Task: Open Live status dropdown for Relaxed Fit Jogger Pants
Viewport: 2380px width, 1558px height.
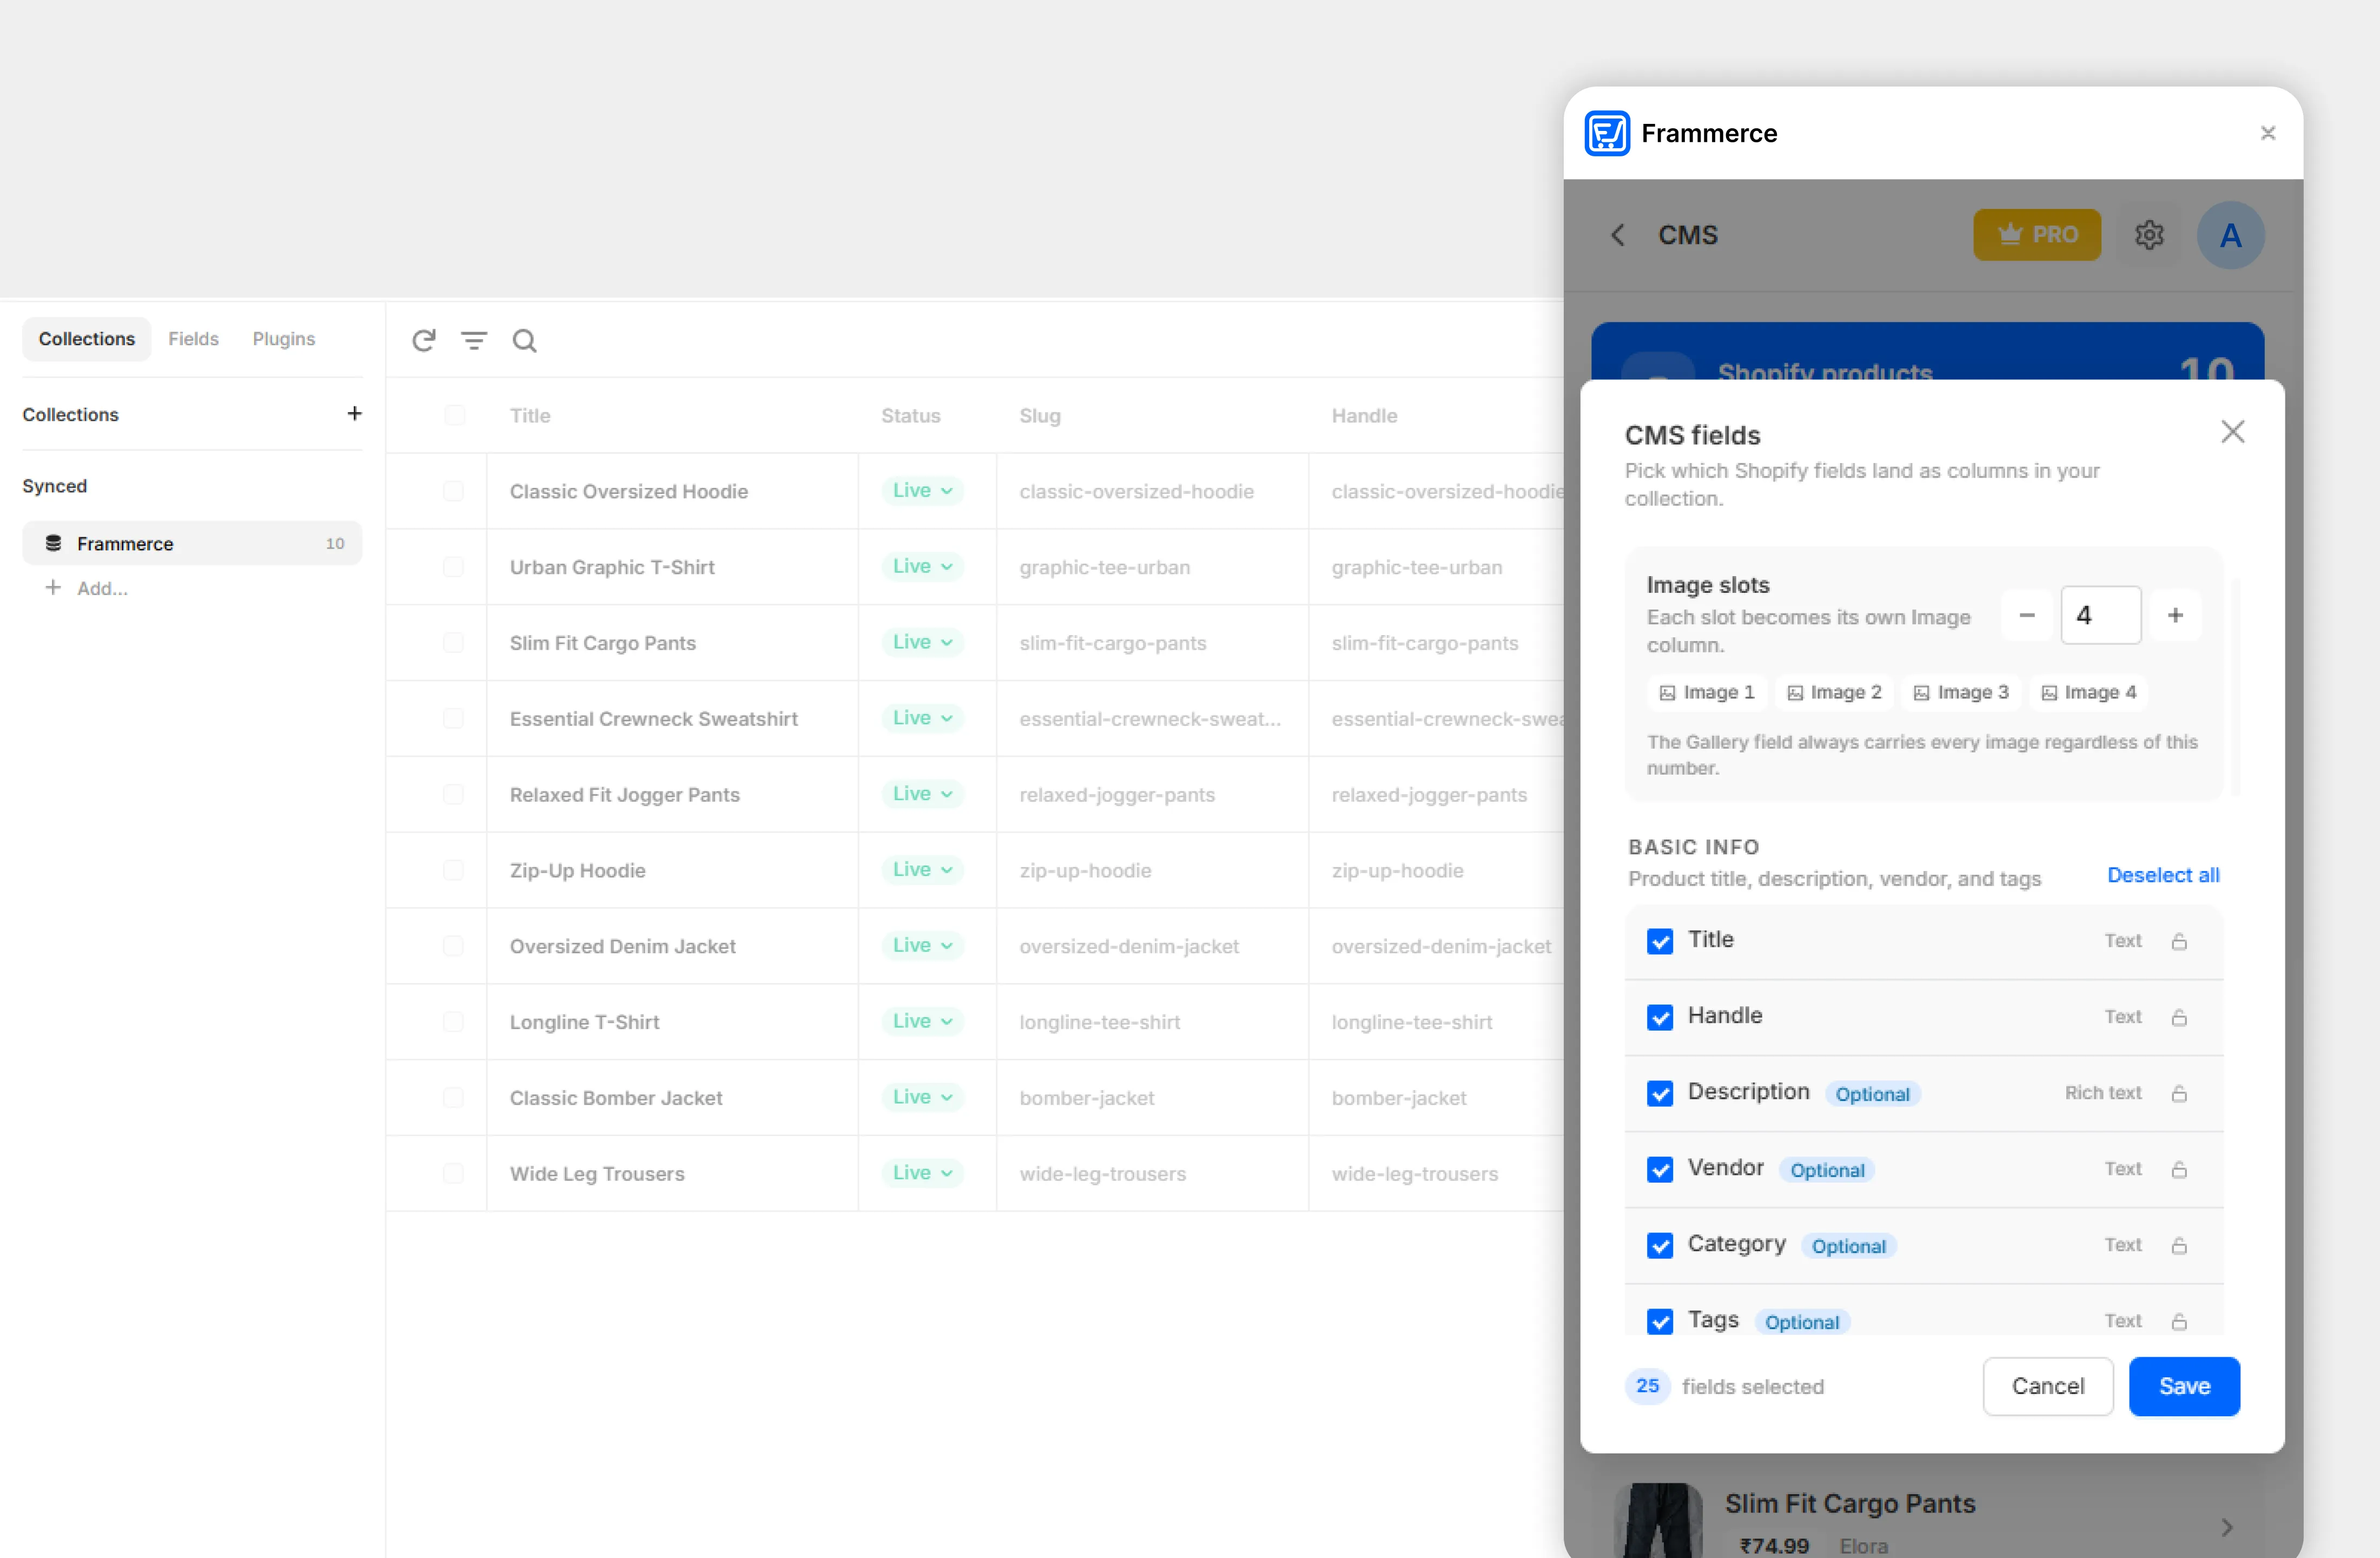Action: [922, 794]
